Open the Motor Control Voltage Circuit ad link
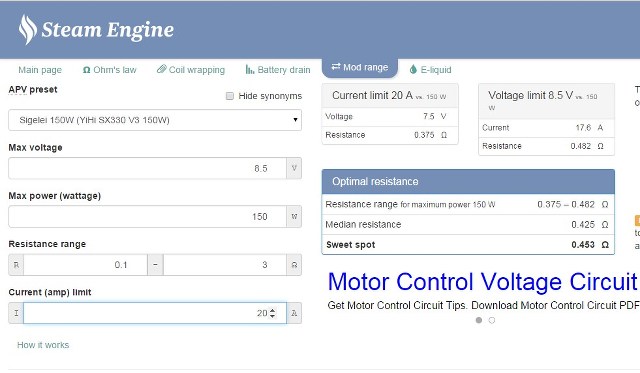Viewport: 640px width, 373px height. [x=483, y=282]
